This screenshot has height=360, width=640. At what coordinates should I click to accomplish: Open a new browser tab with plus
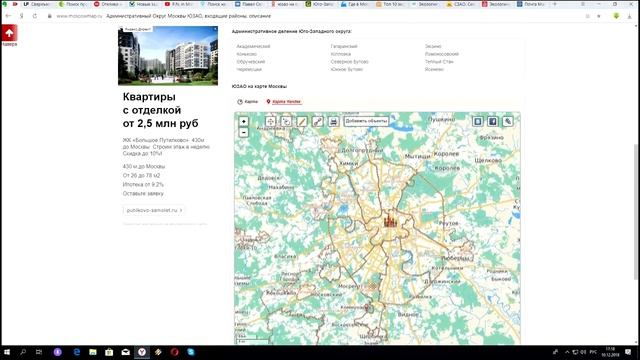point(555,4)
